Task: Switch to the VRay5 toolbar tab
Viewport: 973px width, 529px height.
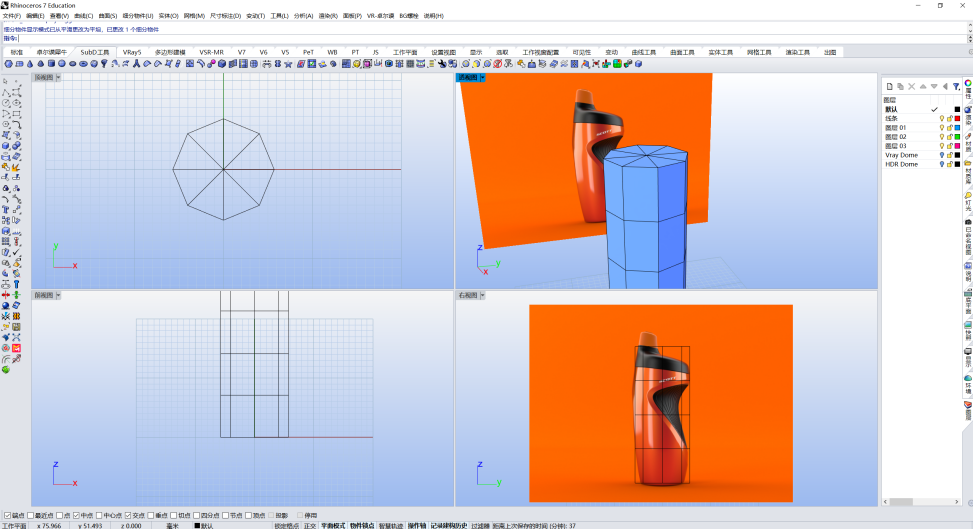Action: click(132, 52)
